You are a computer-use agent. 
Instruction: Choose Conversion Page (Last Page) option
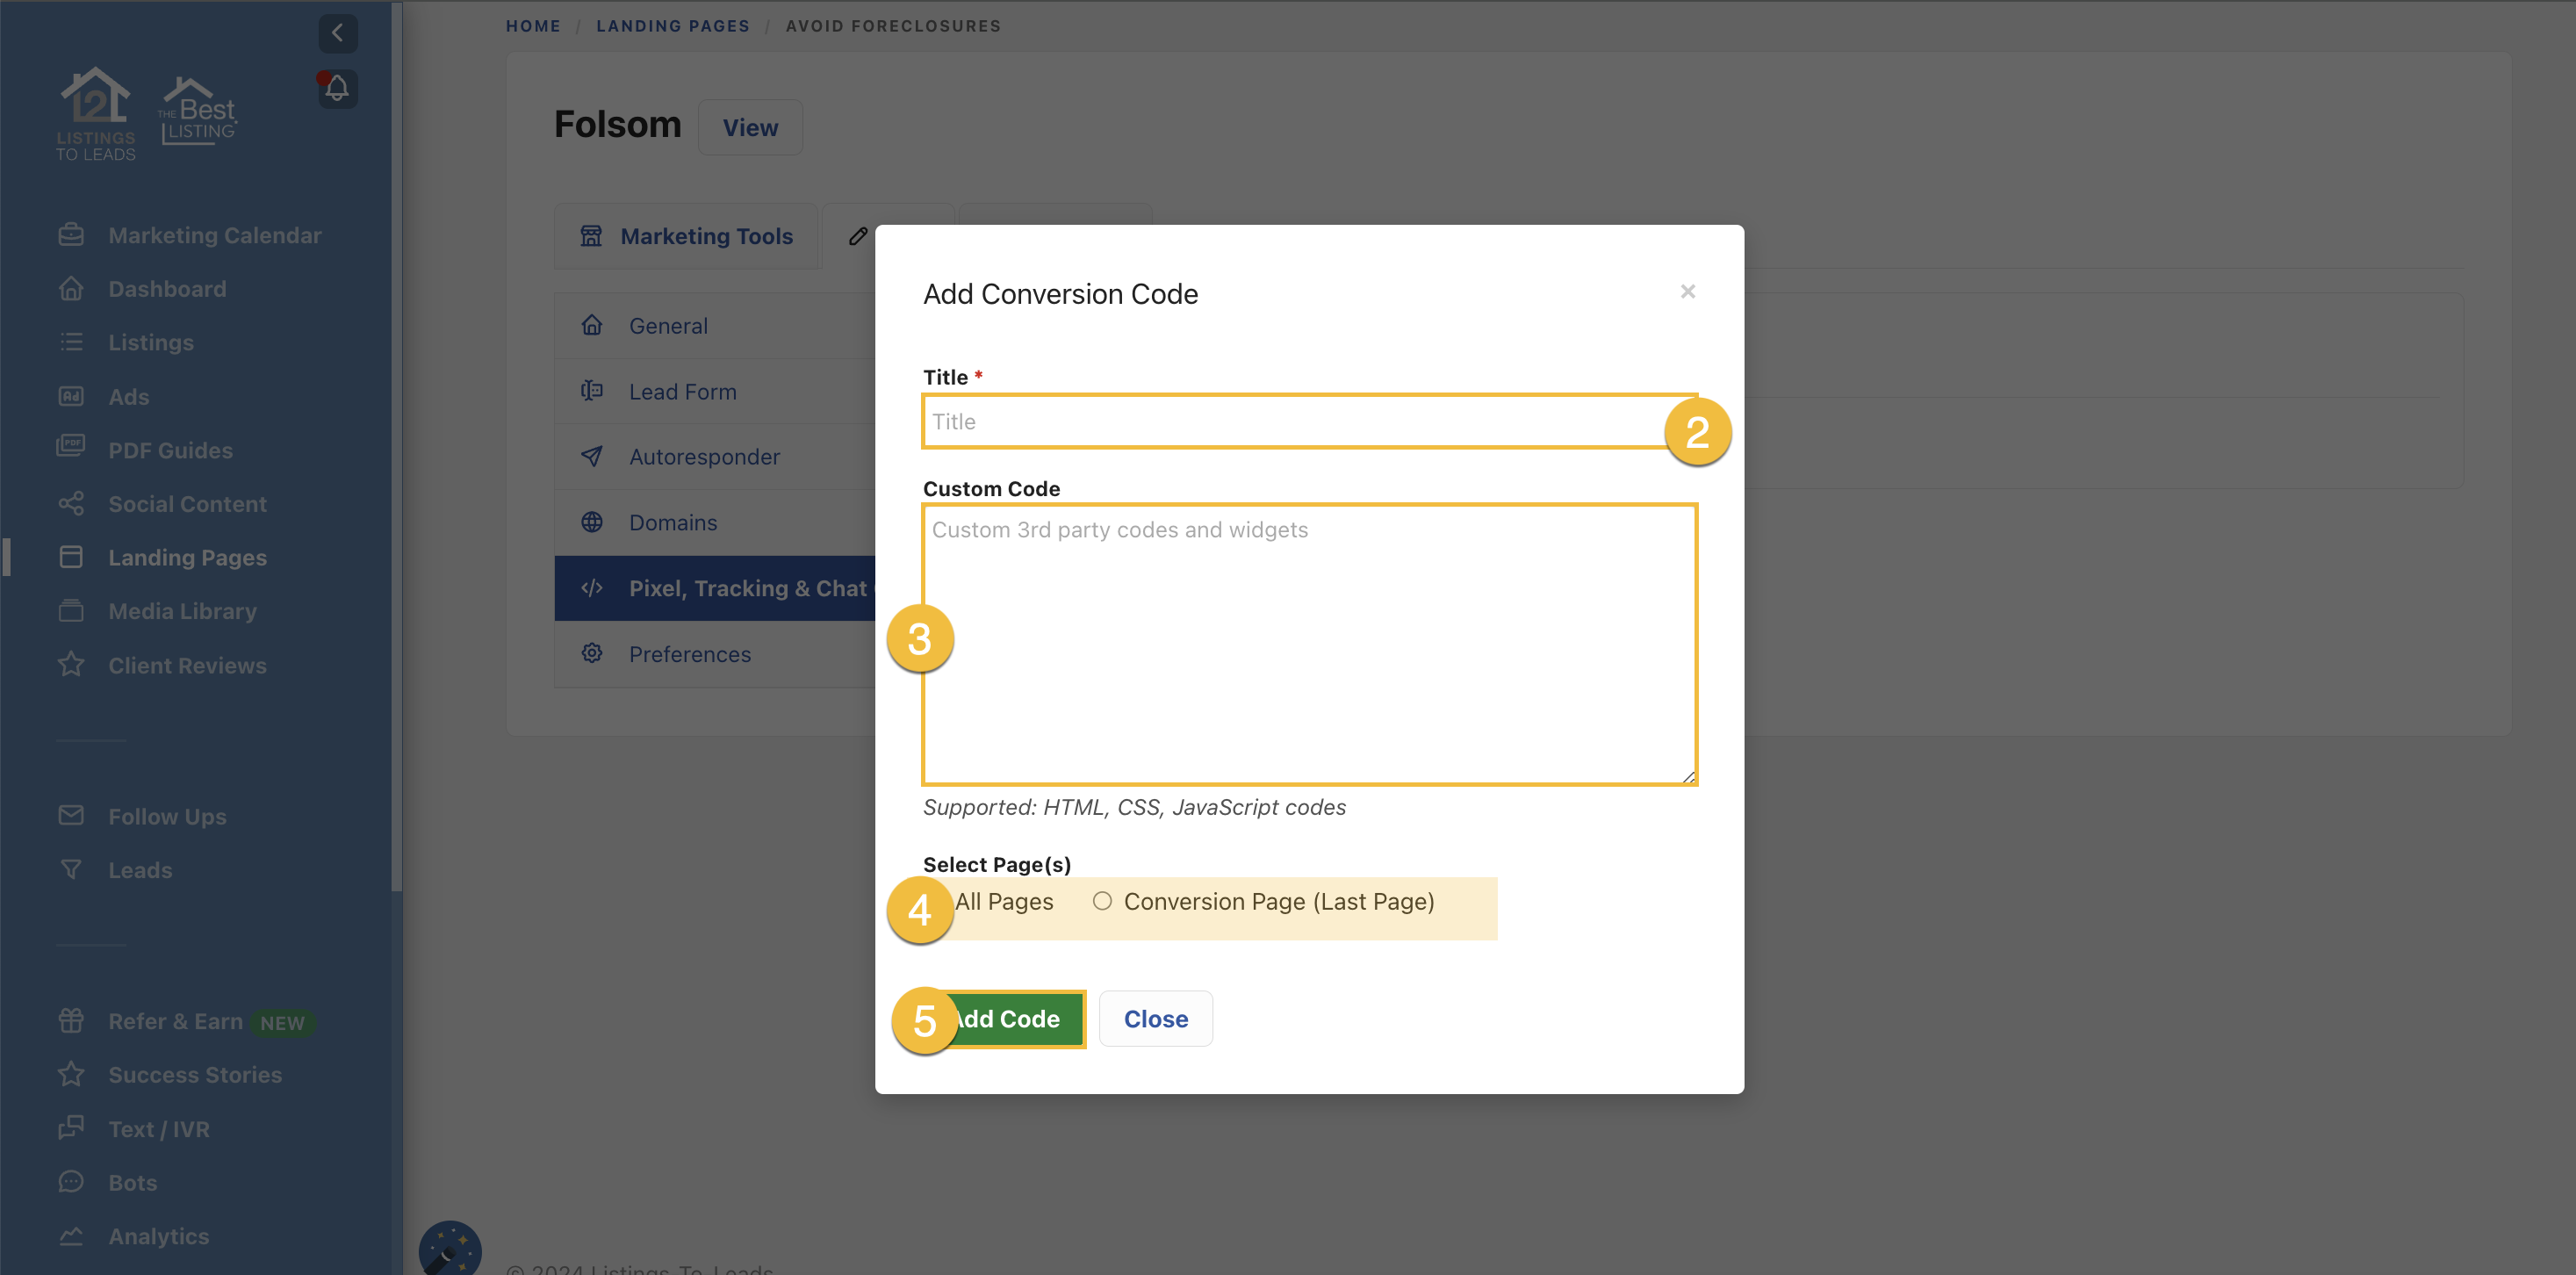1103,901
